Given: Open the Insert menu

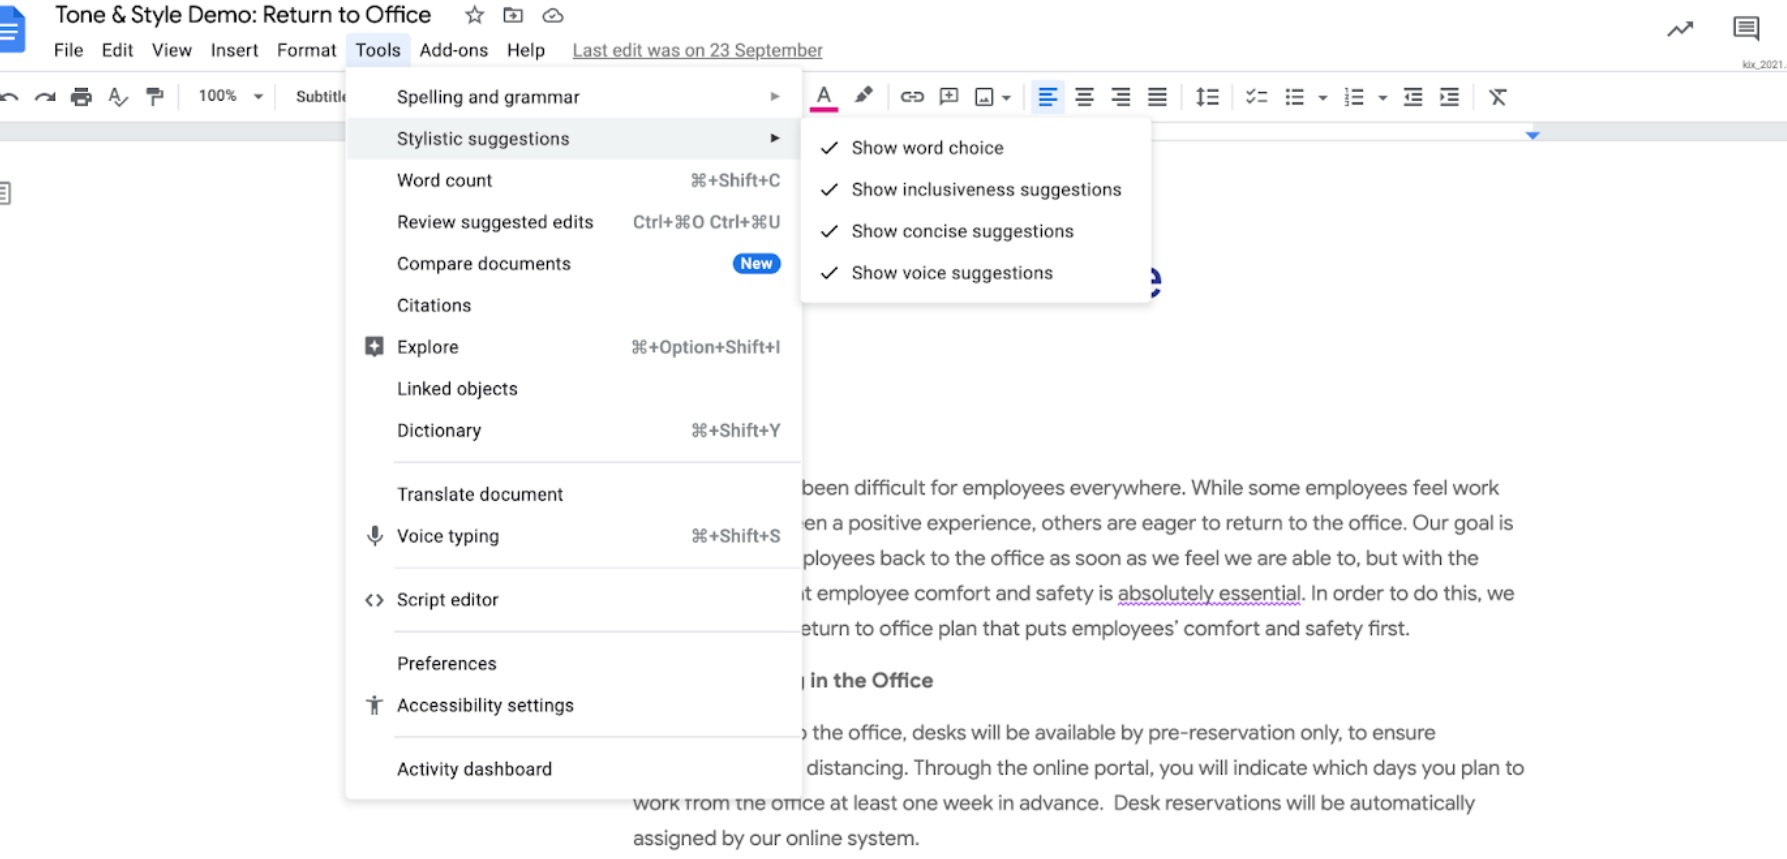Looking at the screenshot, I should pos(234,50).
